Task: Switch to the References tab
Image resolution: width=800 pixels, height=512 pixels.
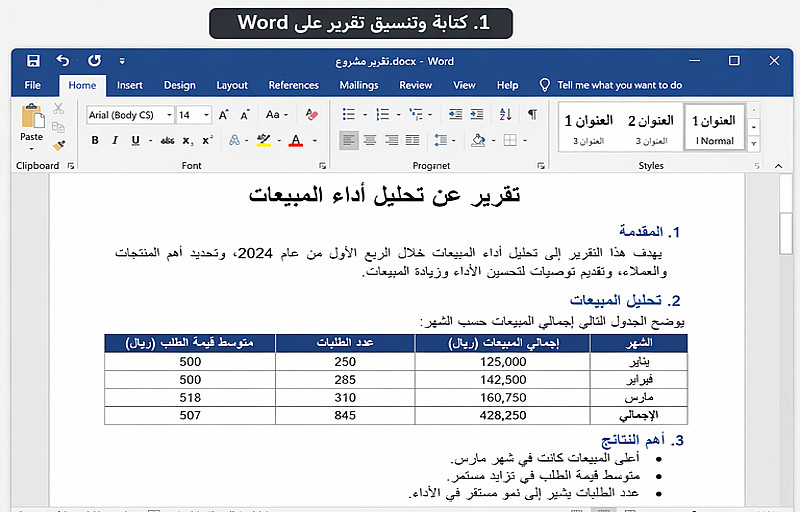Action: point(293,85)
